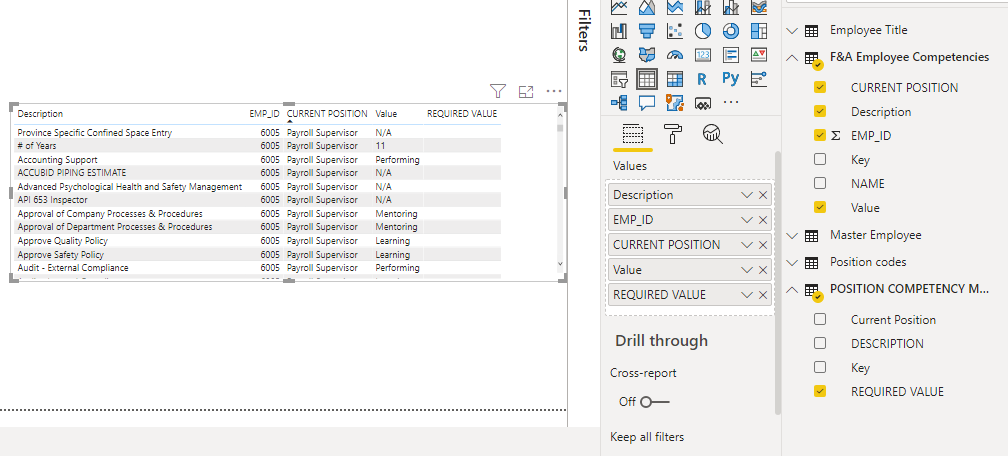Screen dimensions: 1008x456
Task: Open dropdown for EMP_ID in Values well
Action: click(746, 220)
